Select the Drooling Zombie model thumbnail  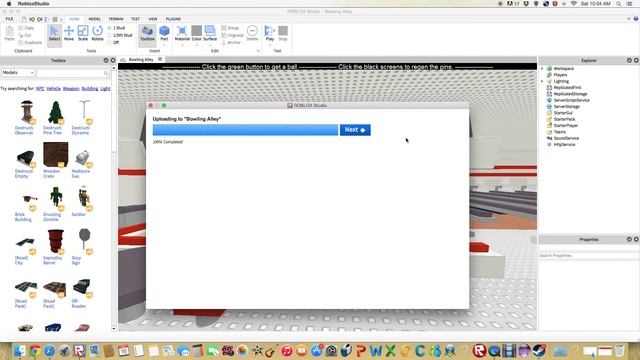coord(56,198)
